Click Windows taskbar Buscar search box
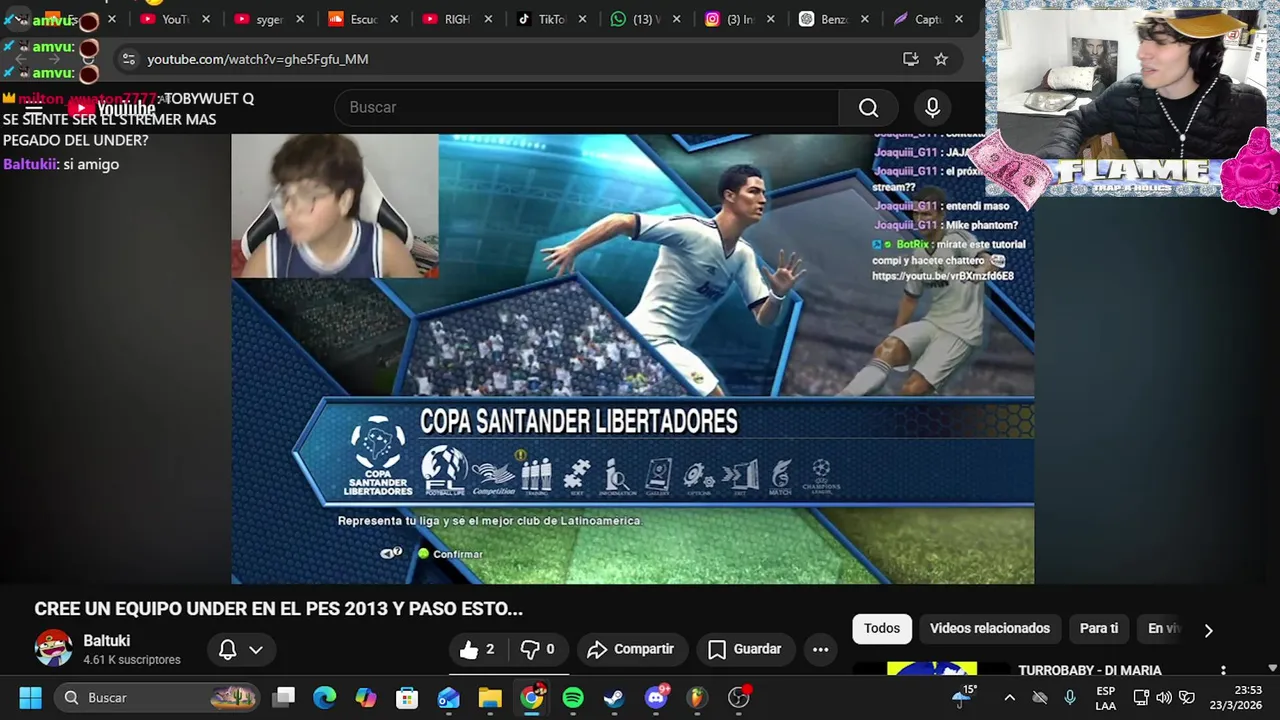Image resolution: width=1280 pixels, height=720 pixels. tap(157, 698)
